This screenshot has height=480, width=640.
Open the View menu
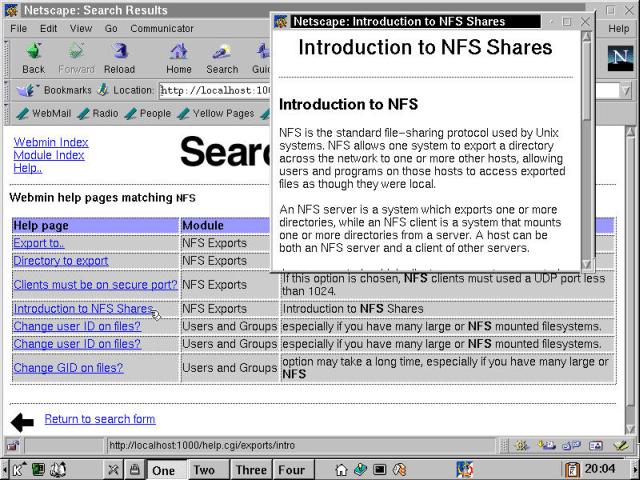(81, 29)
